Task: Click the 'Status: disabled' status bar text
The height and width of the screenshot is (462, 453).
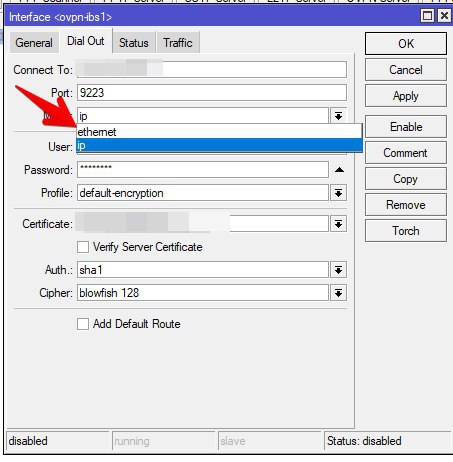Action: coord(364,441)
